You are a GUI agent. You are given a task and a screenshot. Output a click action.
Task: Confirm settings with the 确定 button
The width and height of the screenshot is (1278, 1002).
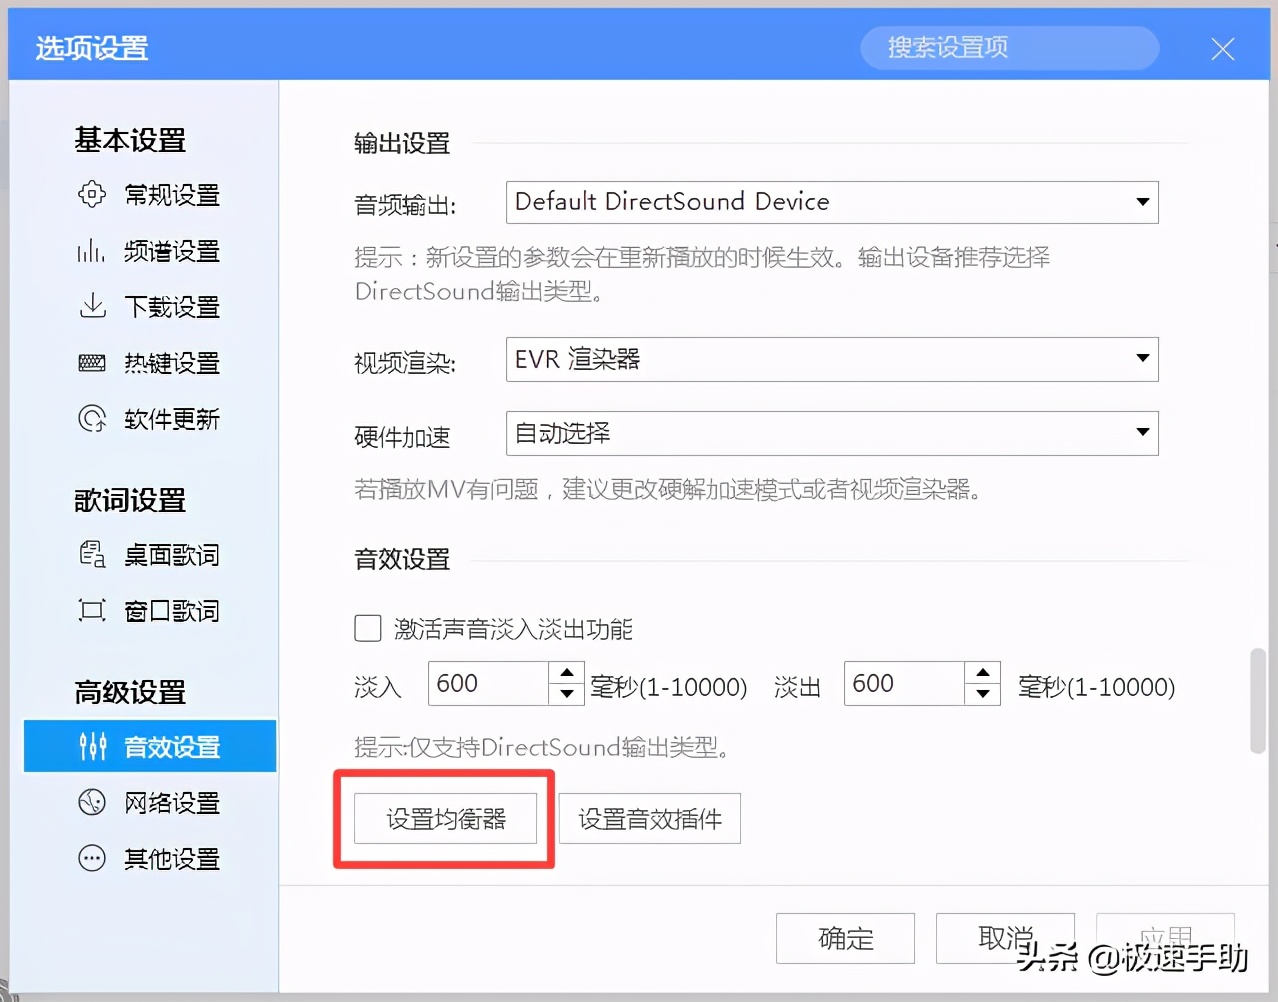(845, 938)
